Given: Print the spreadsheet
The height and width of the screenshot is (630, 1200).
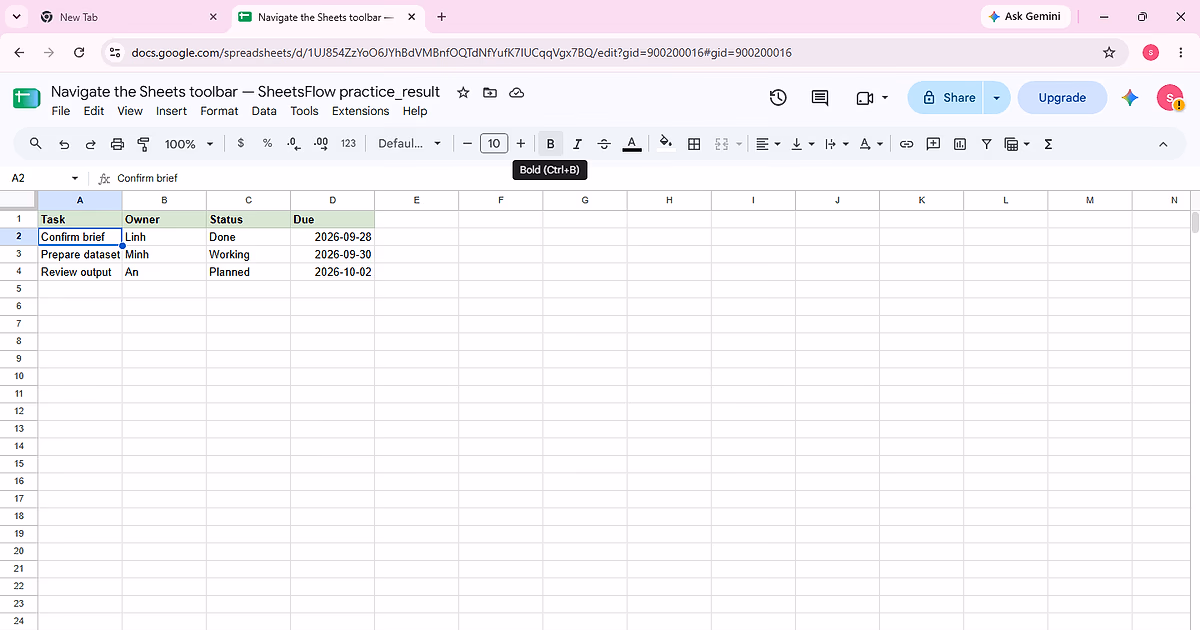Looking at the screenshot, I should point(117,144).
